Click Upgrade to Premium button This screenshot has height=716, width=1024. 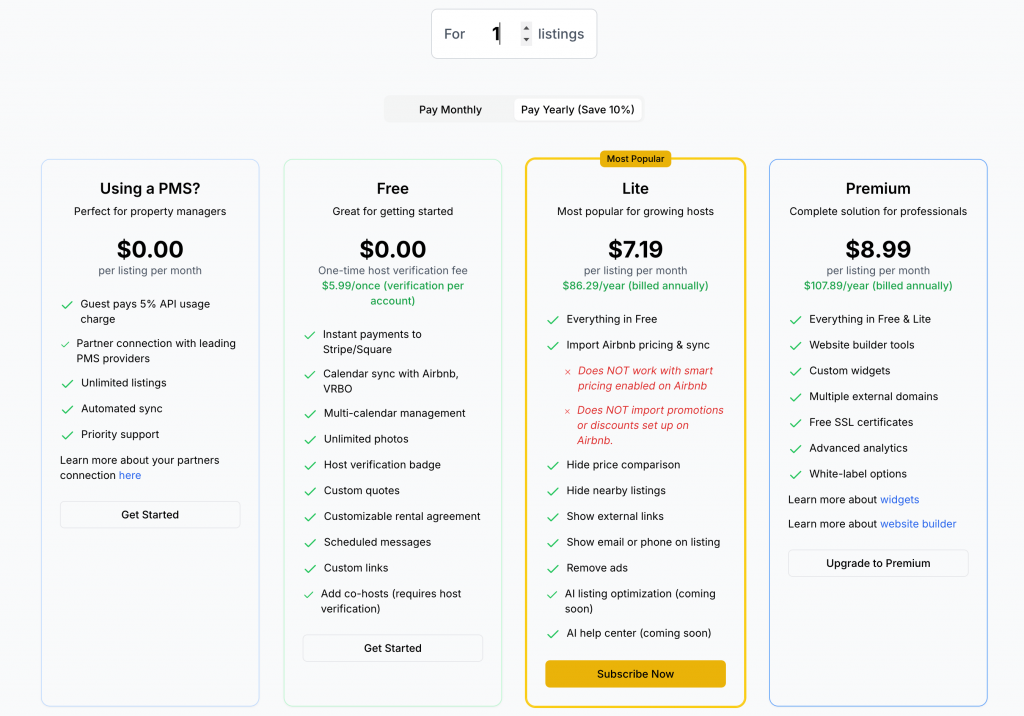point(878,563)
